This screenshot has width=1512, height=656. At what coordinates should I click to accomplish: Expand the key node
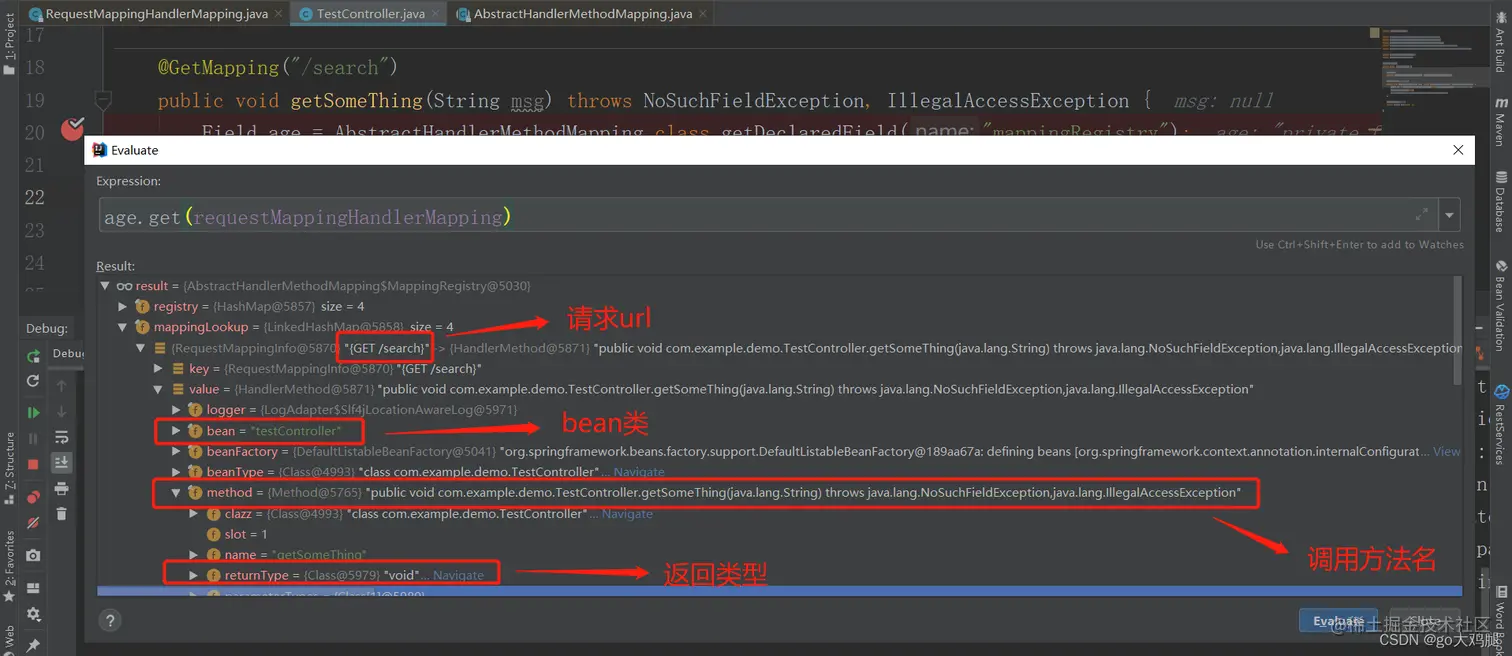coord(158,369)
